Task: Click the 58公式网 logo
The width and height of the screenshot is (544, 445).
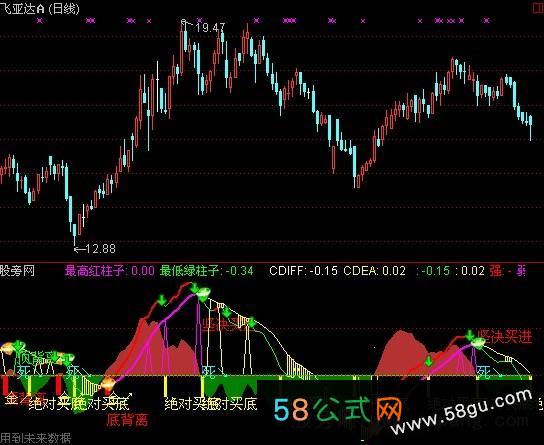Action: 337,410
